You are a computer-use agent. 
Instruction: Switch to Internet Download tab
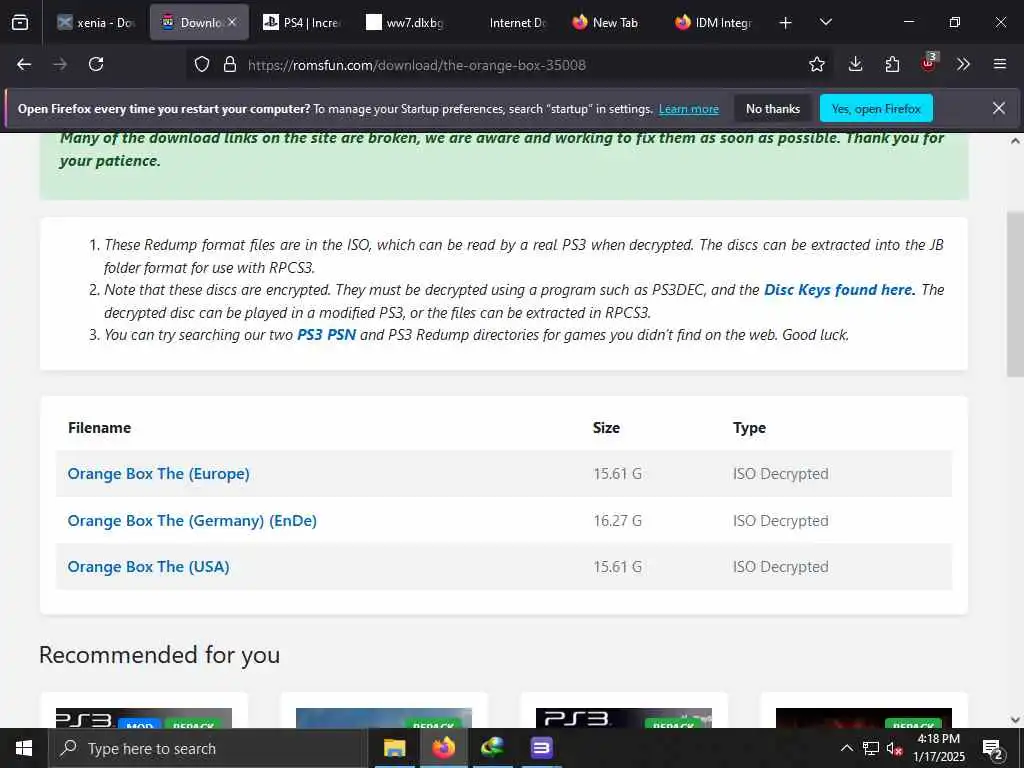[508, 23]
